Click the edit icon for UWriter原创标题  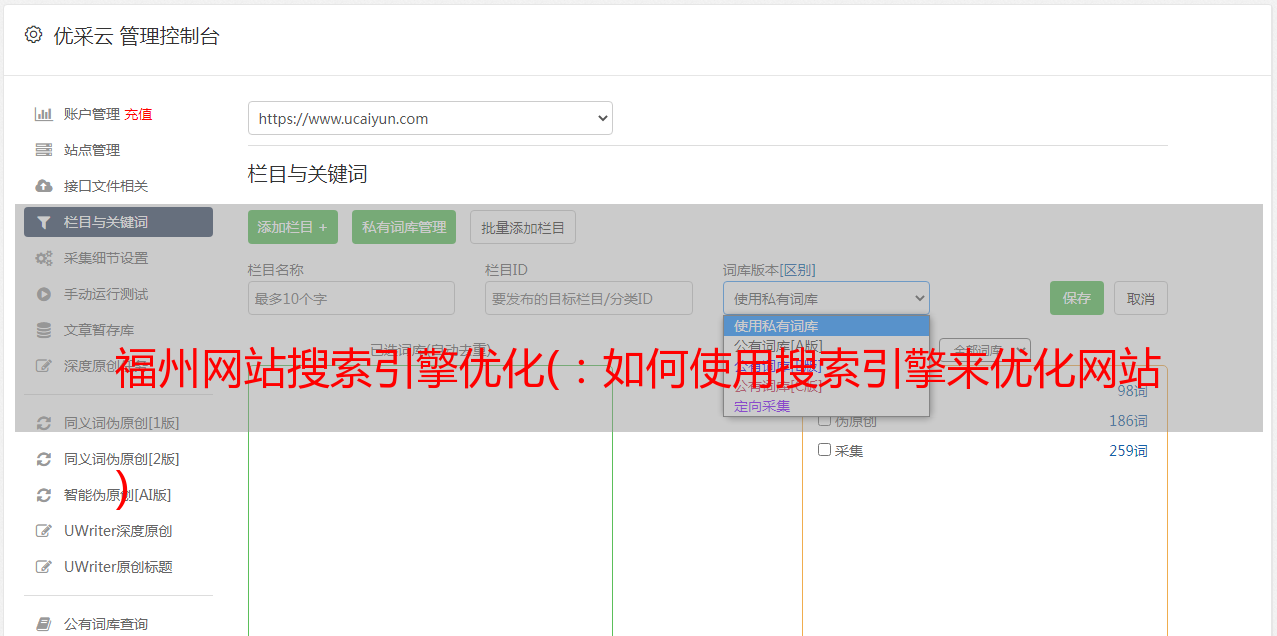44,567
